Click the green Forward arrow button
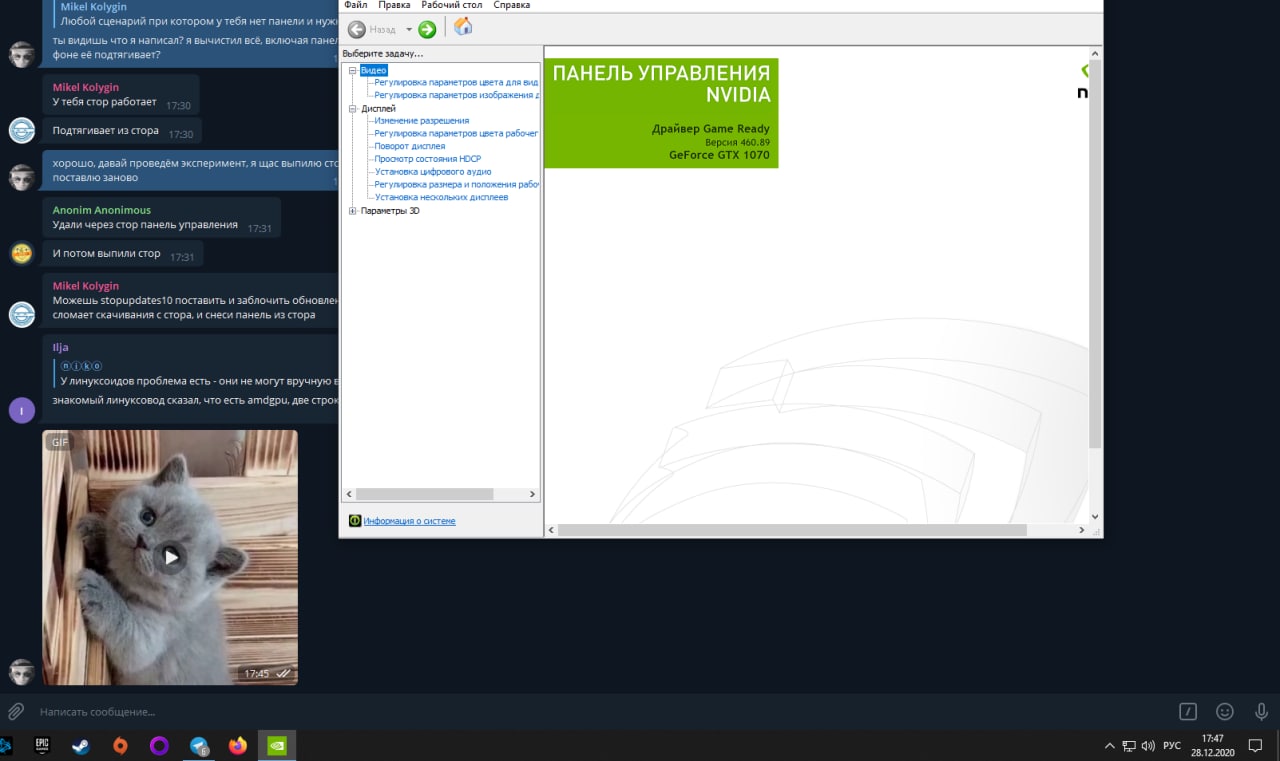The width and height of the screenshot is (1280, 761). coord(427,29)
